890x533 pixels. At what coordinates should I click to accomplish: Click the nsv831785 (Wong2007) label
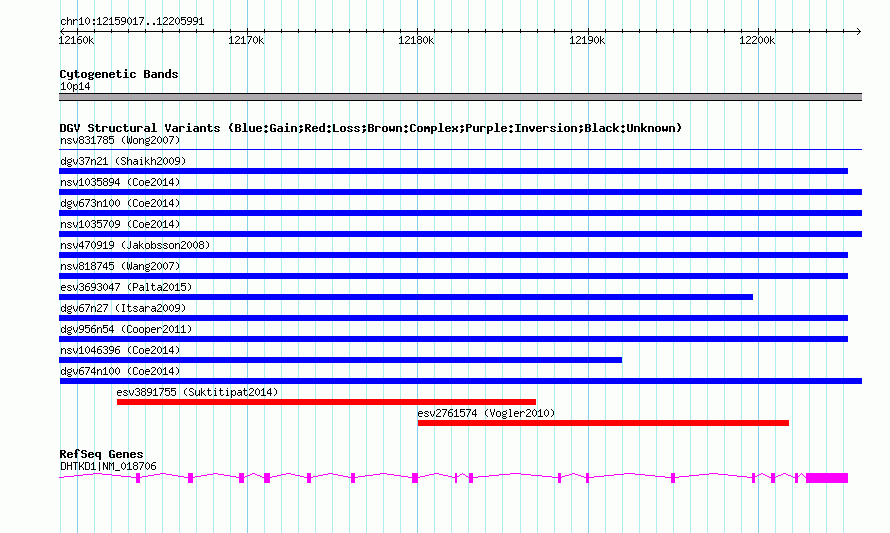click(x=120, y=140)
